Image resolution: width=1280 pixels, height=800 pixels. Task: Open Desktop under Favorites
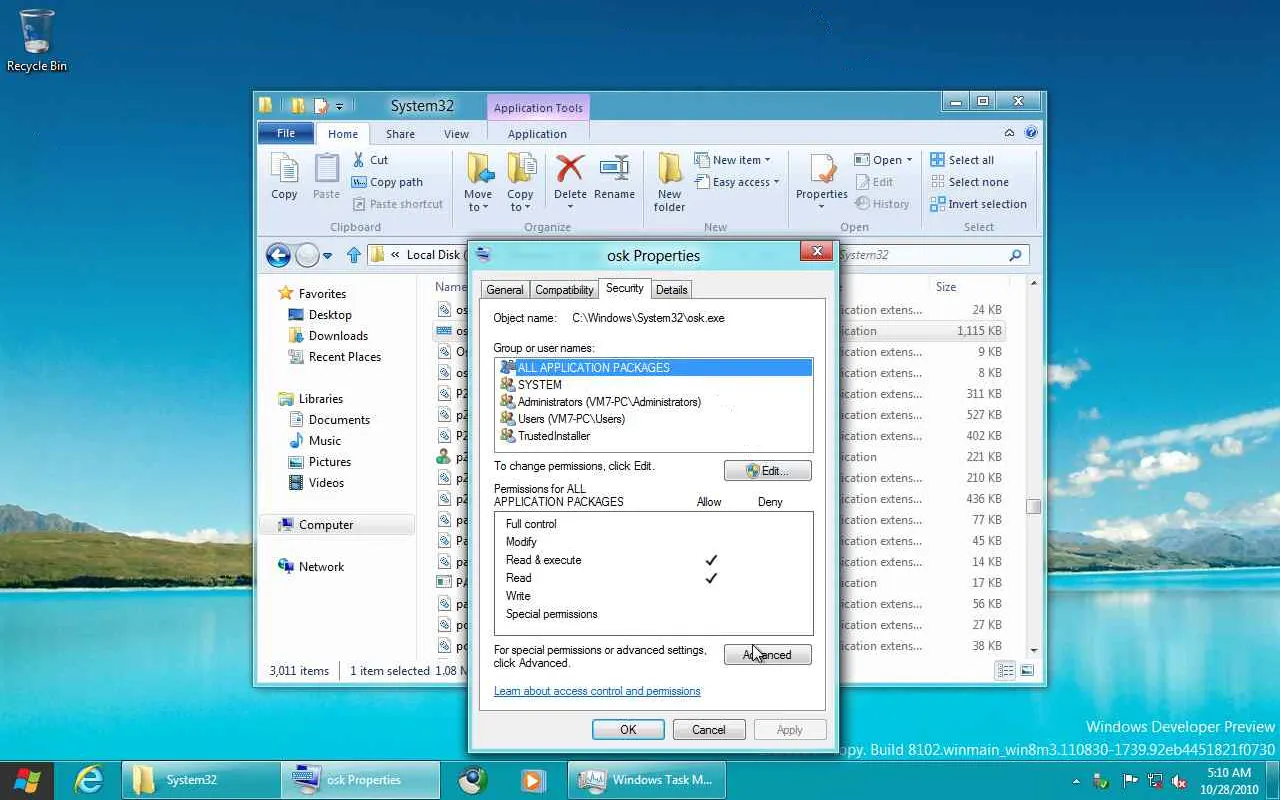[x=330, y=315]
